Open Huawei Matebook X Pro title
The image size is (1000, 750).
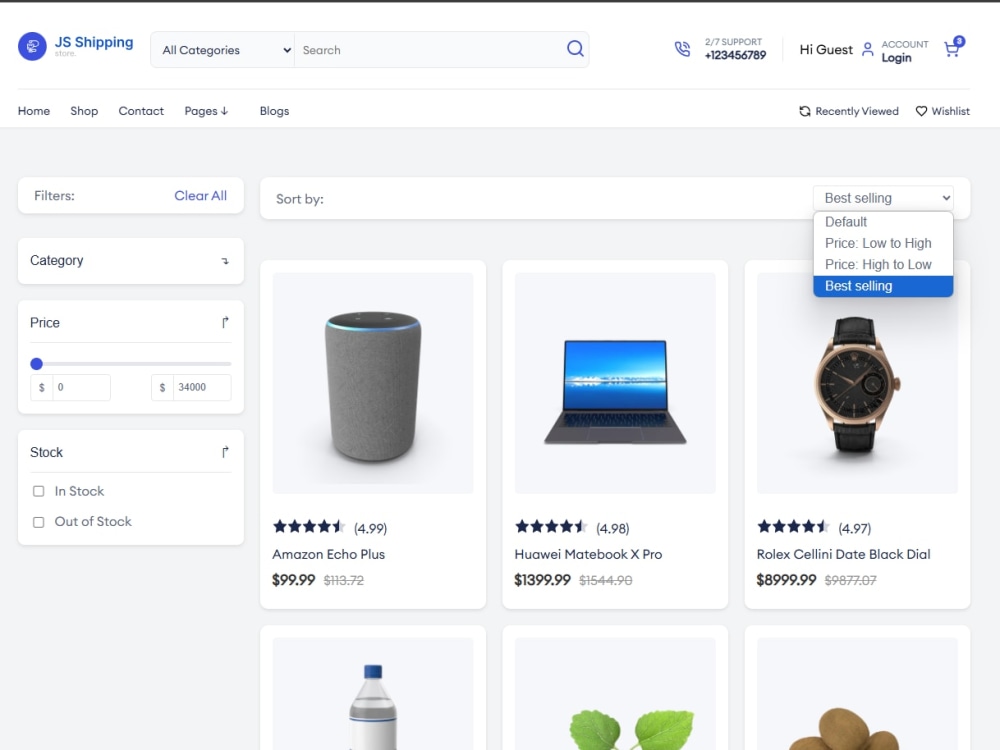click(x=588, y=554)
